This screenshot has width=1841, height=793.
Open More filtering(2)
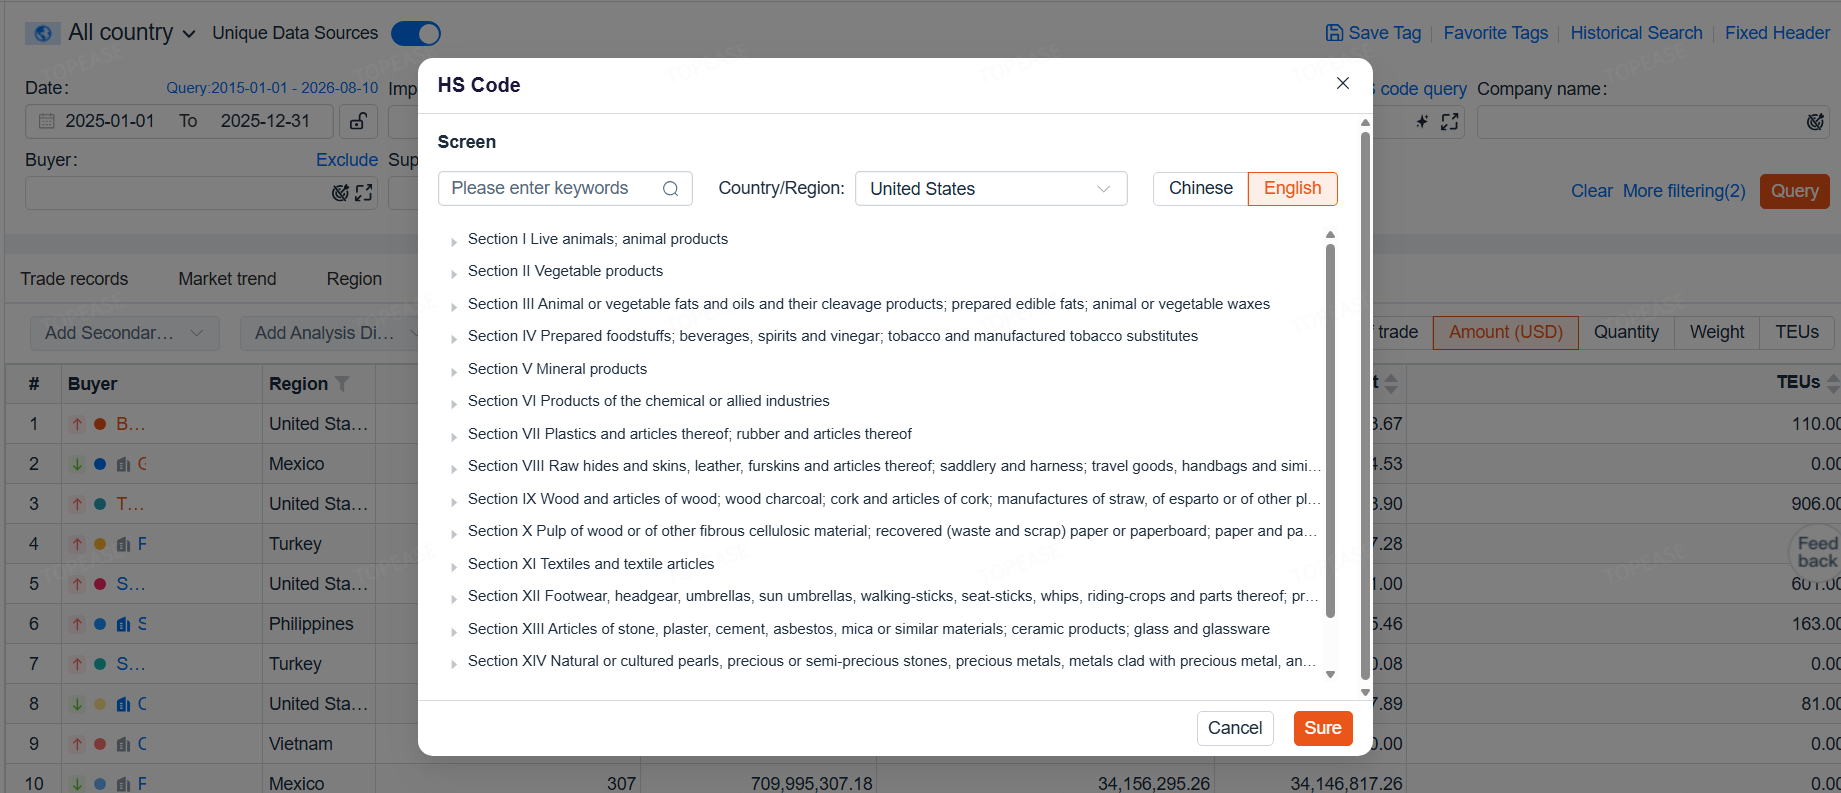[1684, 191]
